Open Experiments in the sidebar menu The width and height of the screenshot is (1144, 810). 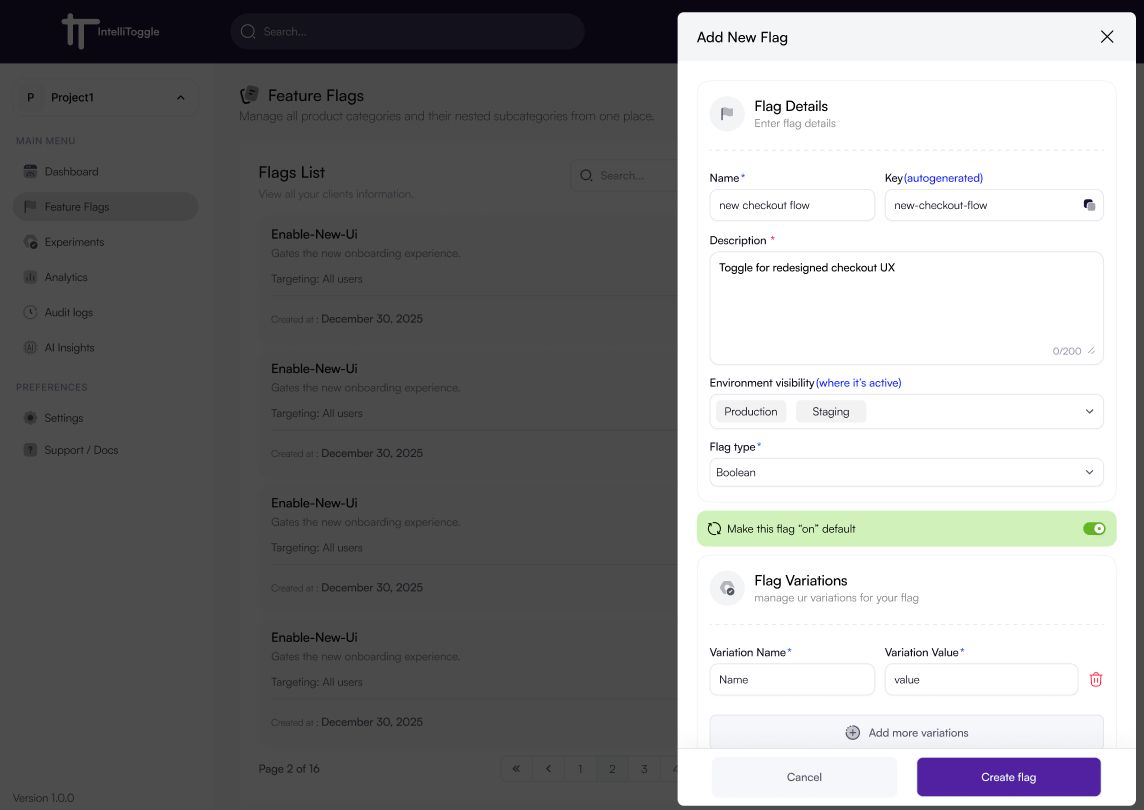(74, 242)
